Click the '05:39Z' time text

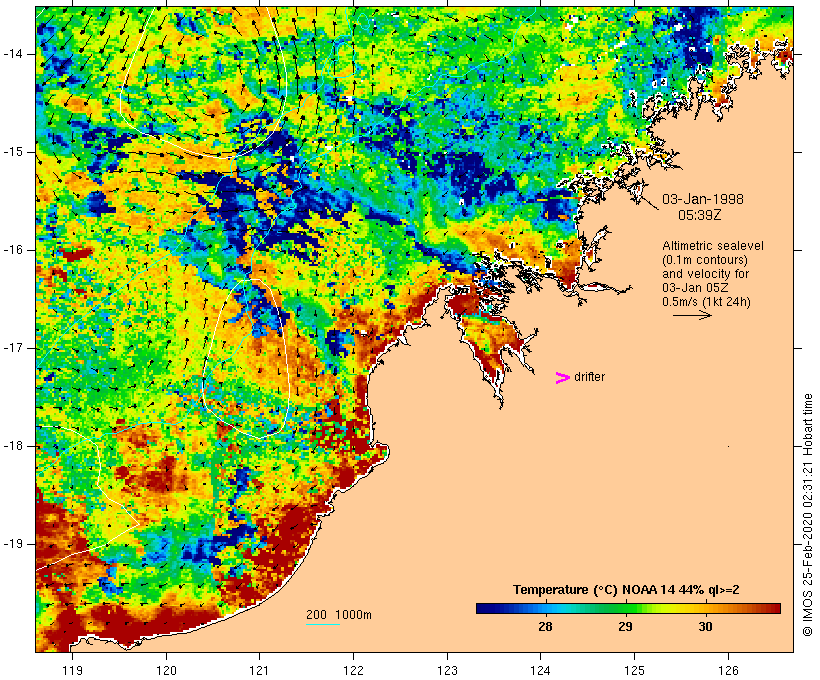(700, 215)
